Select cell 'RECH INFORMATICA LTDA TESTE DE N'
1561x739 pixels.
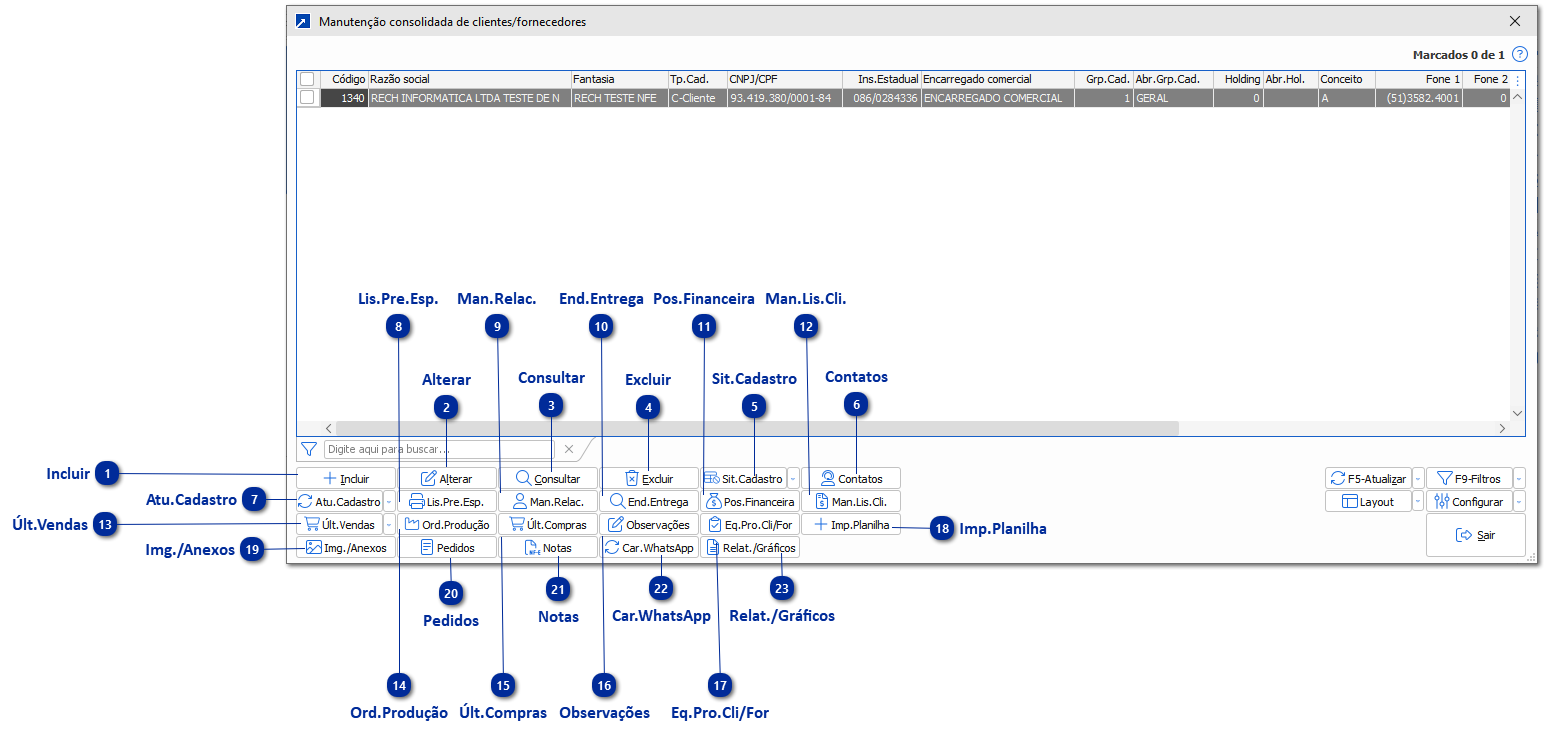(x=470, y=98)
